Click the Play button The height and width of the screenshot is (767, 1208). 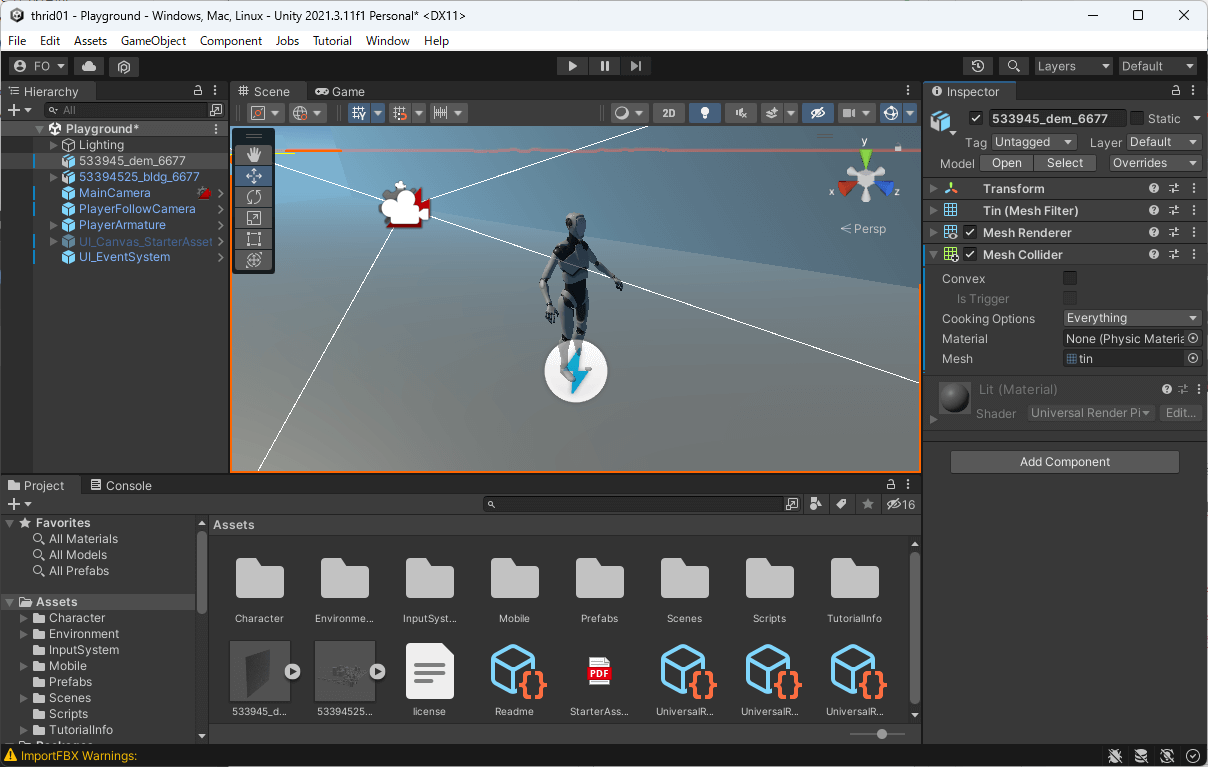(572, 66)
